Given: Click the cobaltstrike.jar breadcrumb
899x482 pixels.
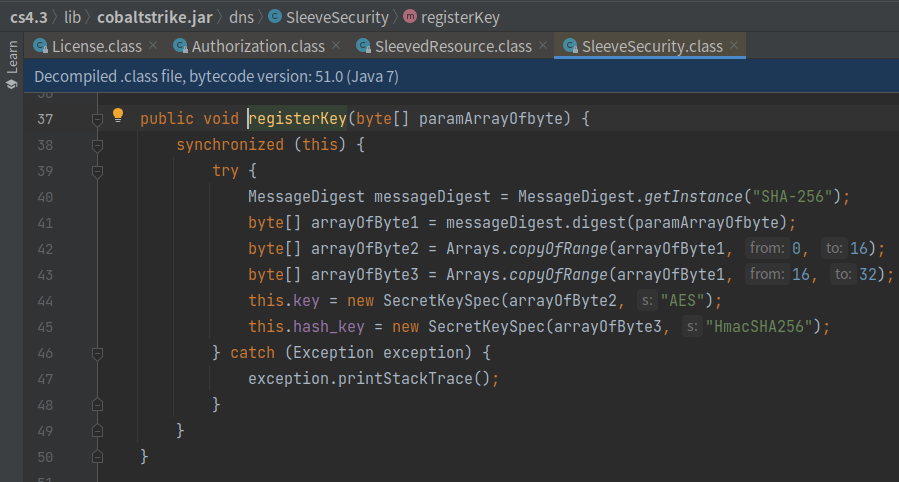Looking at the screenshot, I should tap(155, 17).
